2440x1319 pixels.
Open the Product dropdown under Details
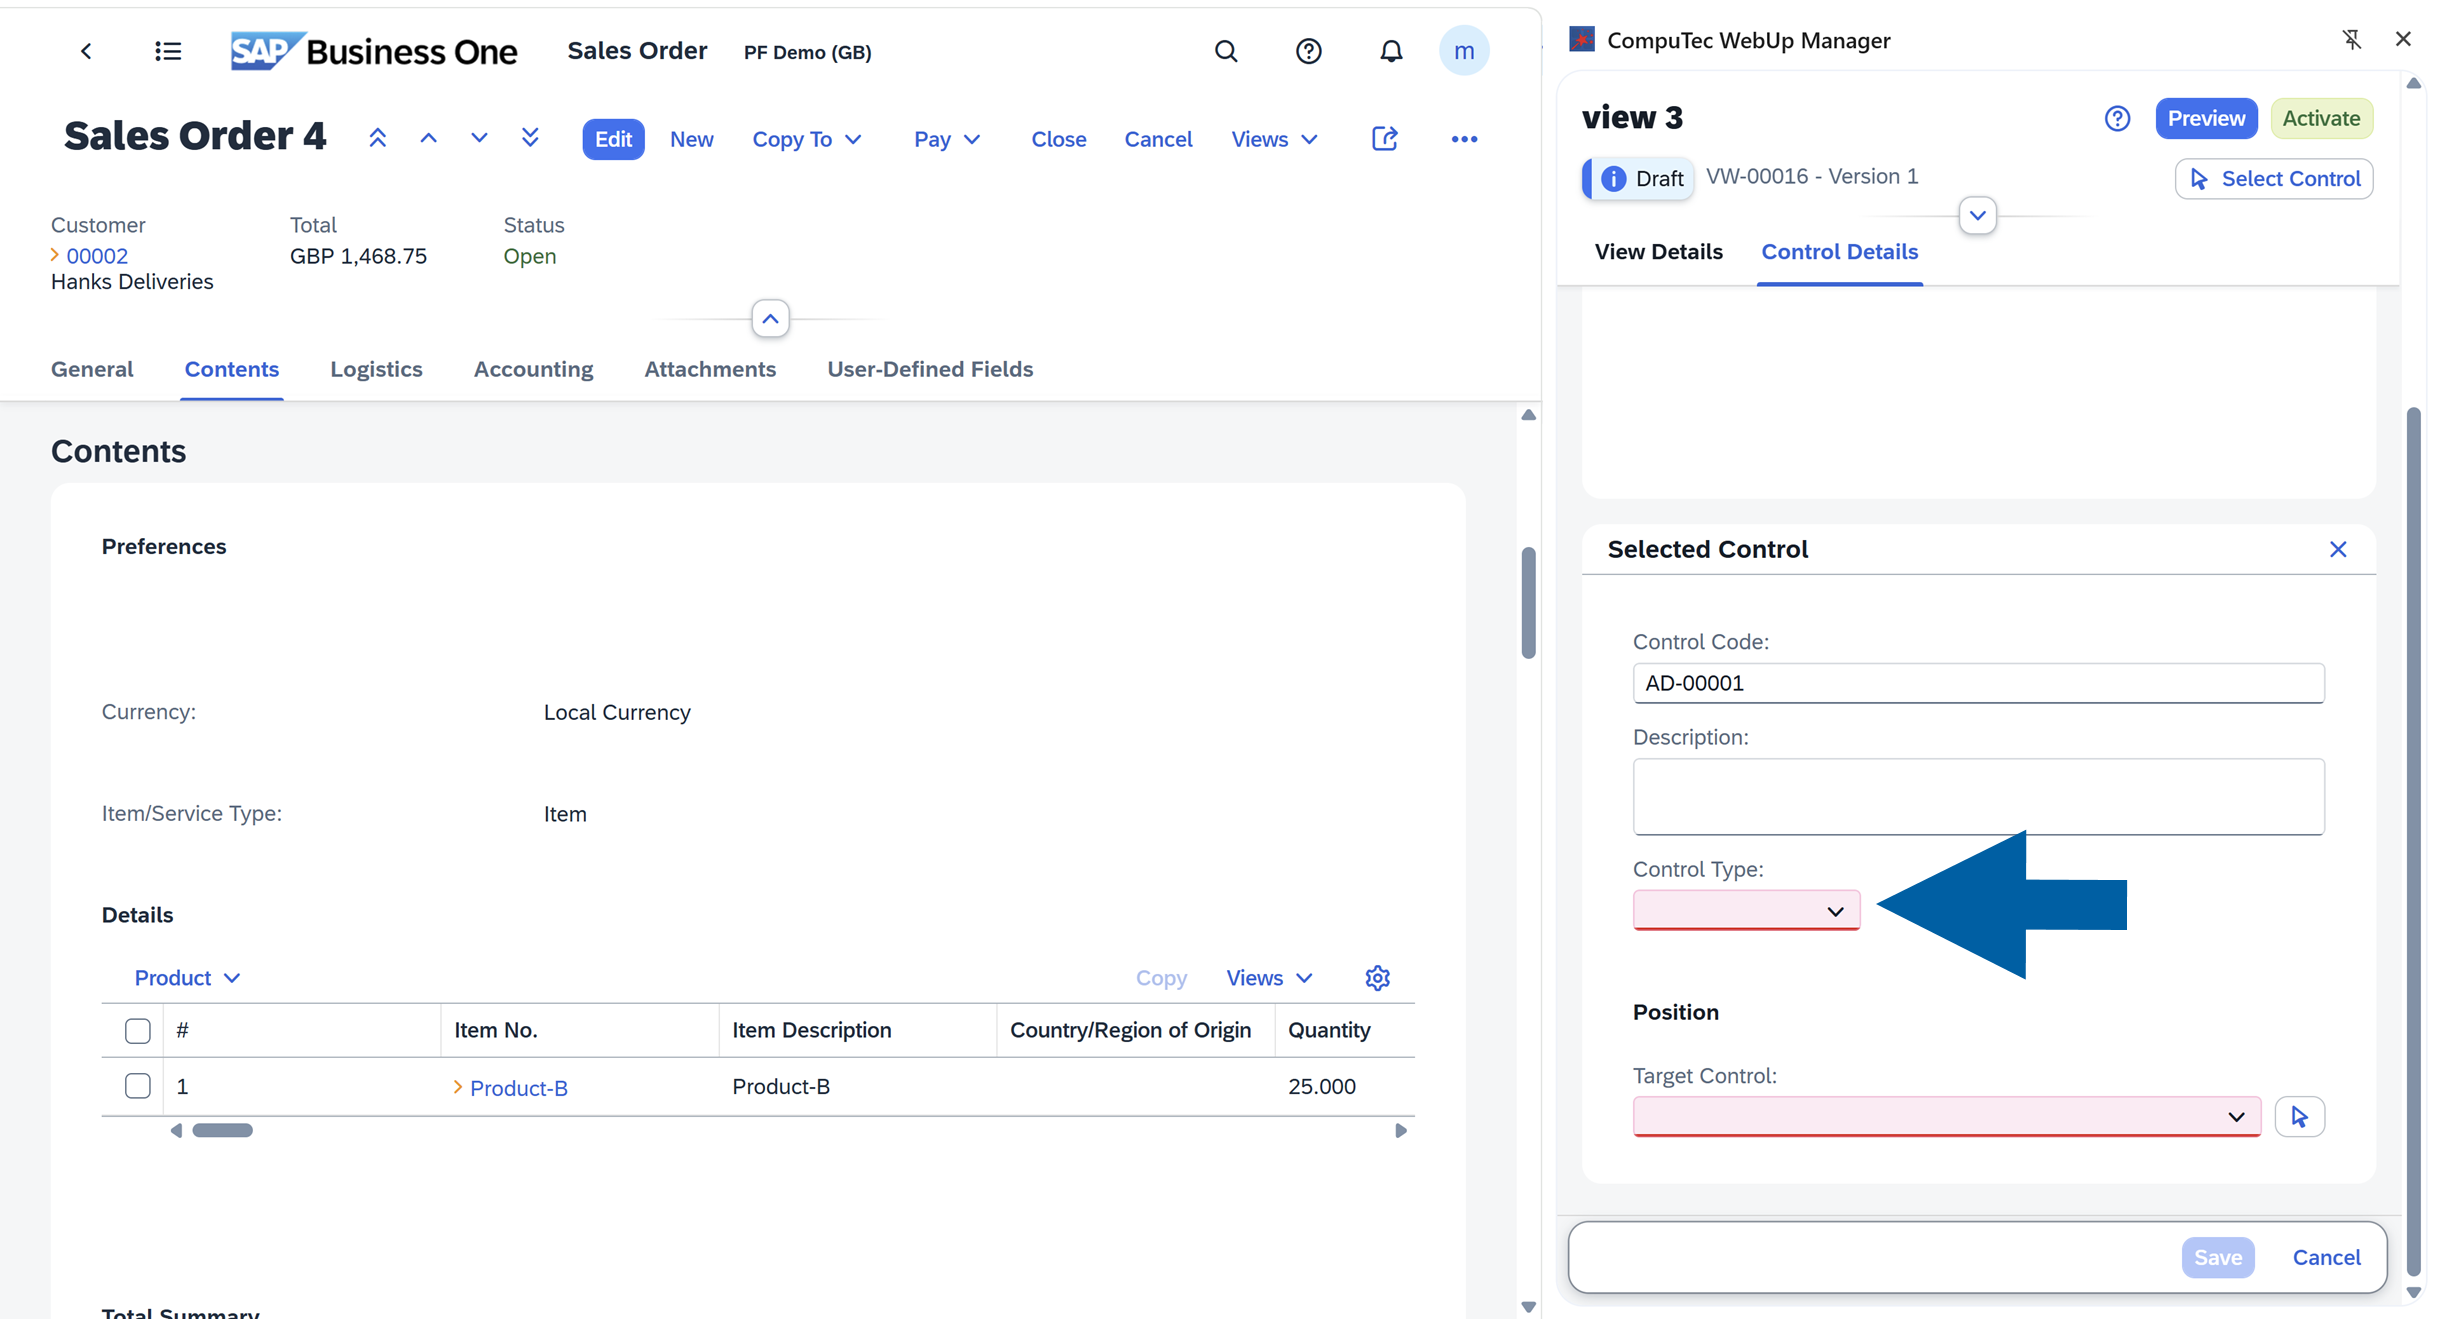click(187, 978)
